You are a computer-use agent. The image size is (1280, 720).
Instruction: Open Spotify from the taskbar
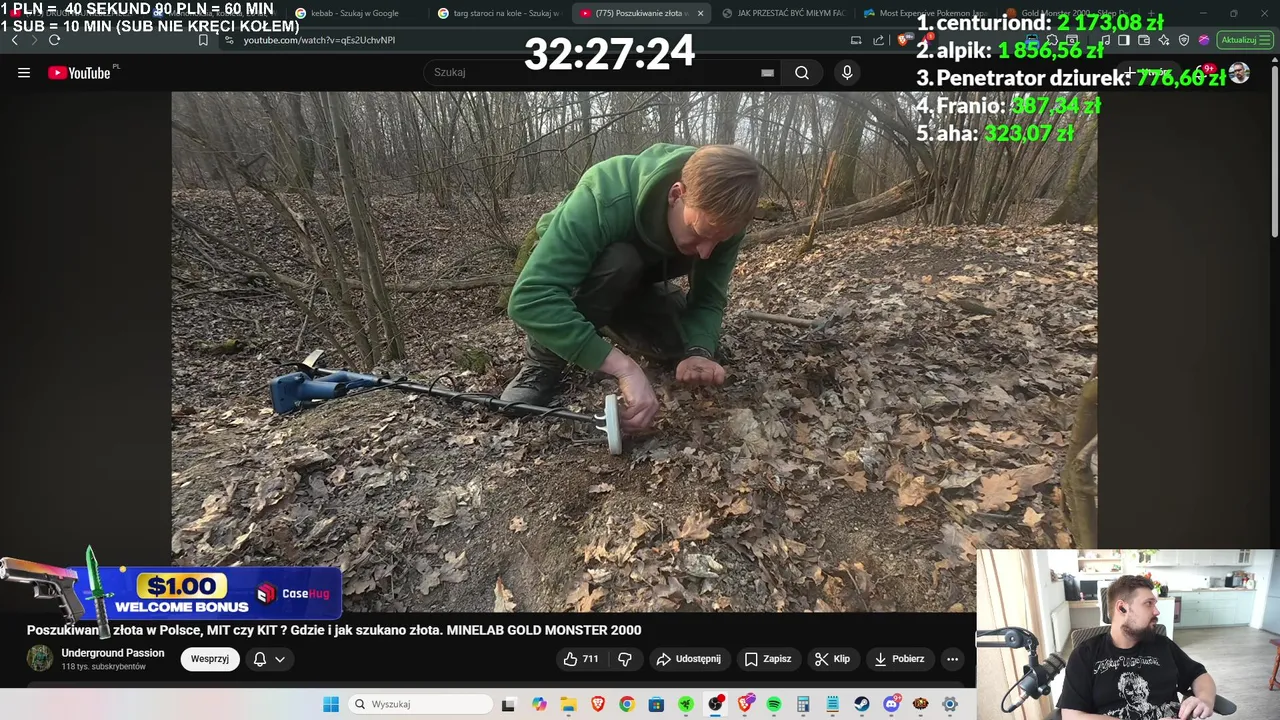pyautogui.click(x=774, y=704)
